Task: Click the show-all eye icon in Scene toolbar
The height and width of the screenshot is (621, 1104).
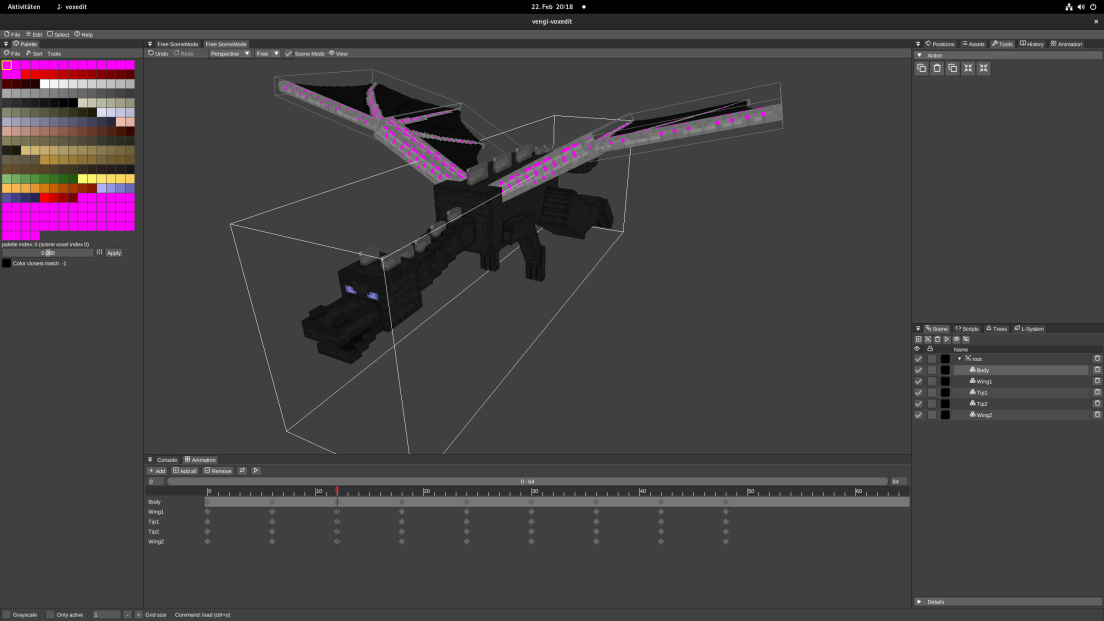Action: [x=956, y=339]
